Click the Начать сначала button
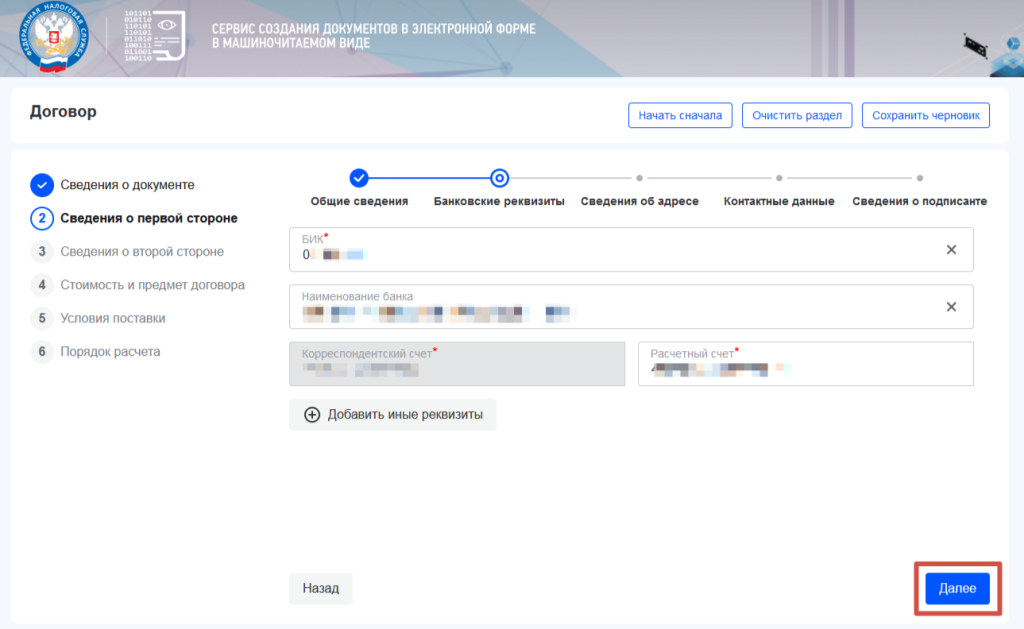The width and height of the screenshot is (1024, 629). click(x=680, y=116)
